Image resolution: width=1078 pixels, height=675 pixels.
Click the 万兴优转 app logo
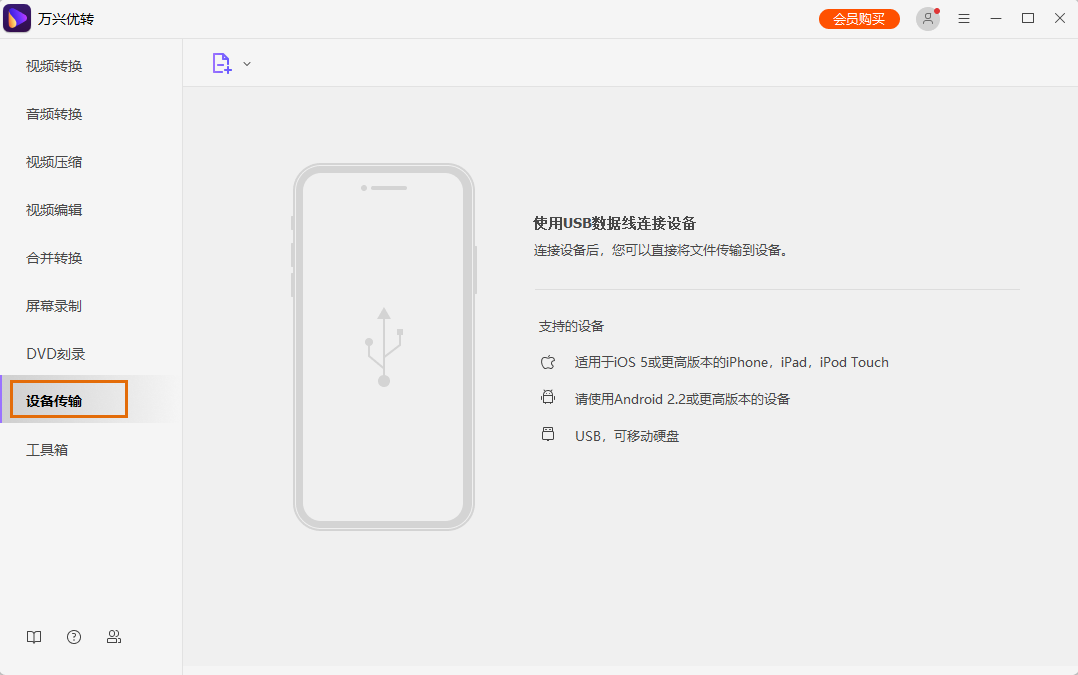coord(17,18)
